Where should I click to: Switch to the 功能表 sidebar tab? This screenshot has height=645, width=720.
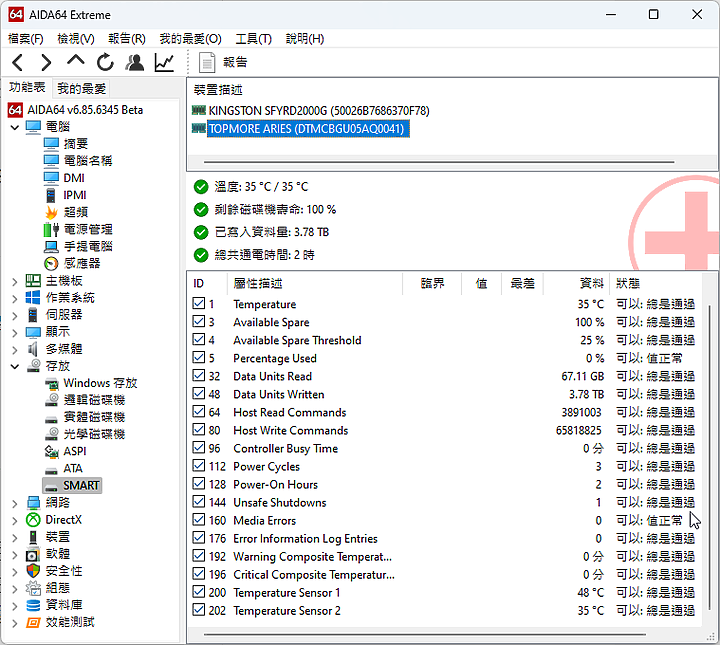[27, 87]
